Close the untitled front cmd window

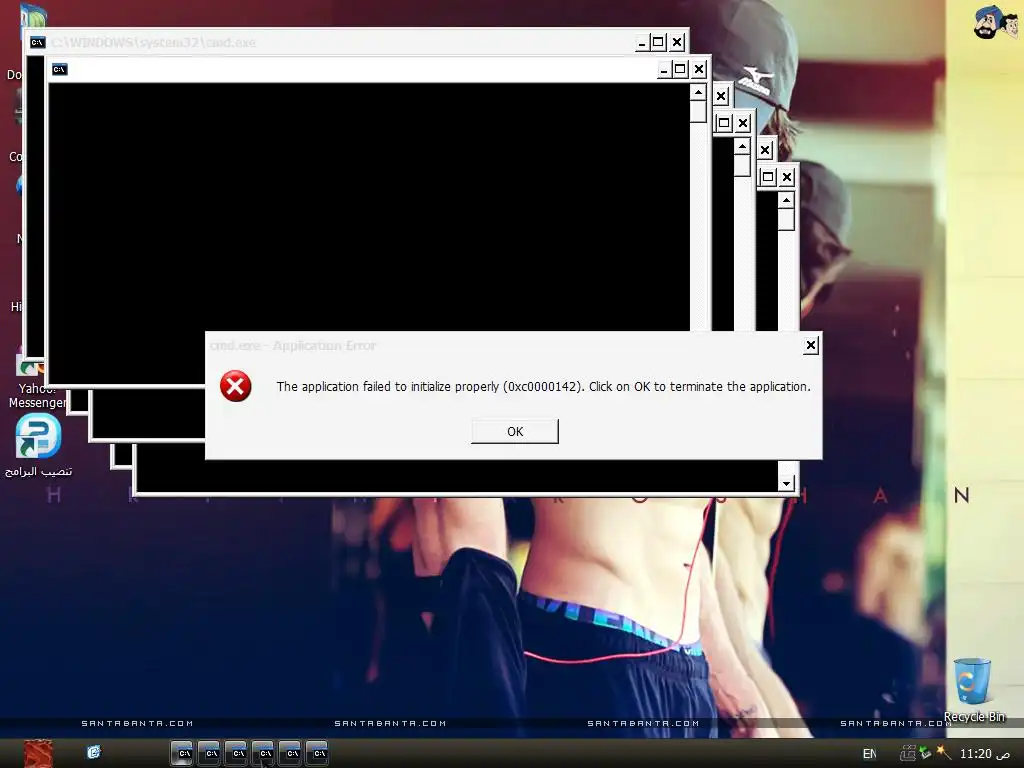click(699, 69)
